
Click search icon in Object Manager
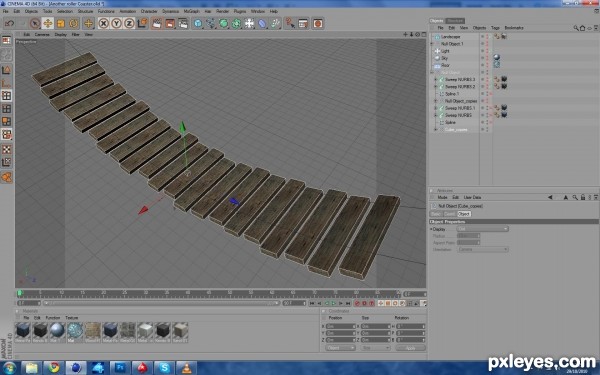pyautogui.click(x=576, y=28)
